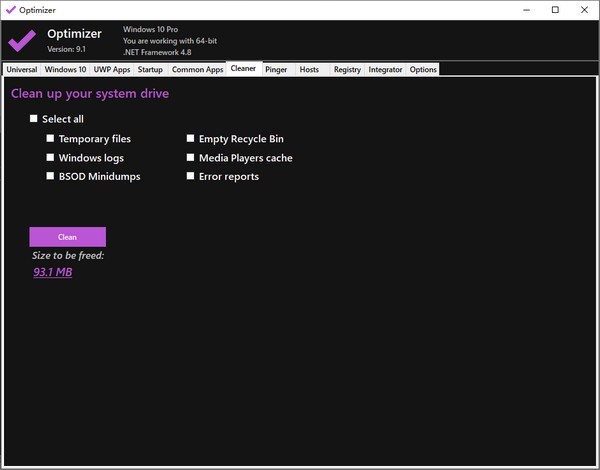Tick Media Players cache checkbox
Viewport: 600px width, 470px height.
pyautogui.click(x=190, y=157)
